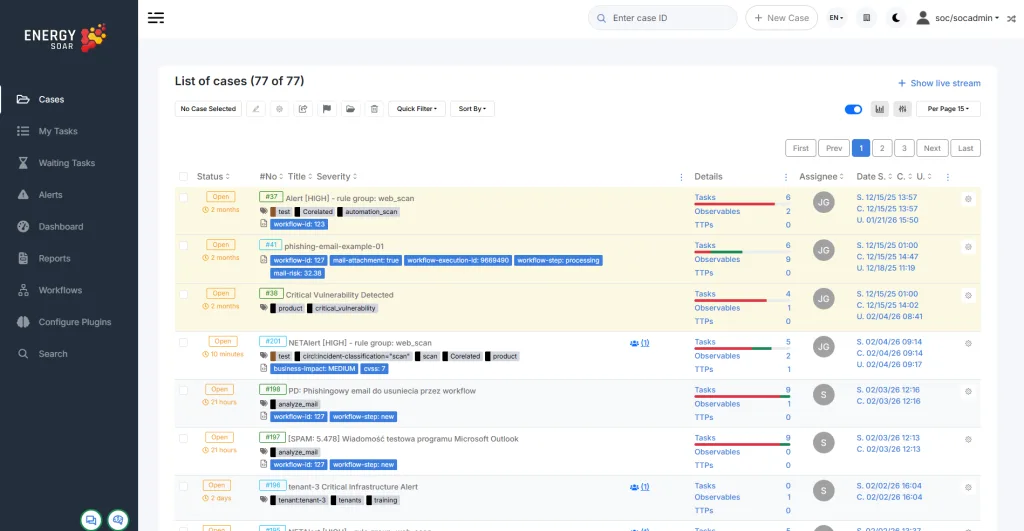Image resolution: width=1024 pixels, height=531 pixels.
Task: Check the box for case #41
Action: tap(183, 246)
